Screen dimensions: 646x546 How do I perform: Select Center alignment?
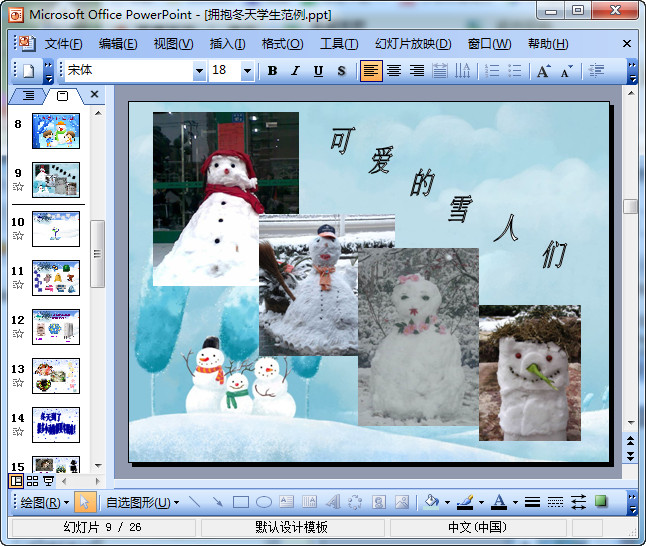[x=394, y=71]
